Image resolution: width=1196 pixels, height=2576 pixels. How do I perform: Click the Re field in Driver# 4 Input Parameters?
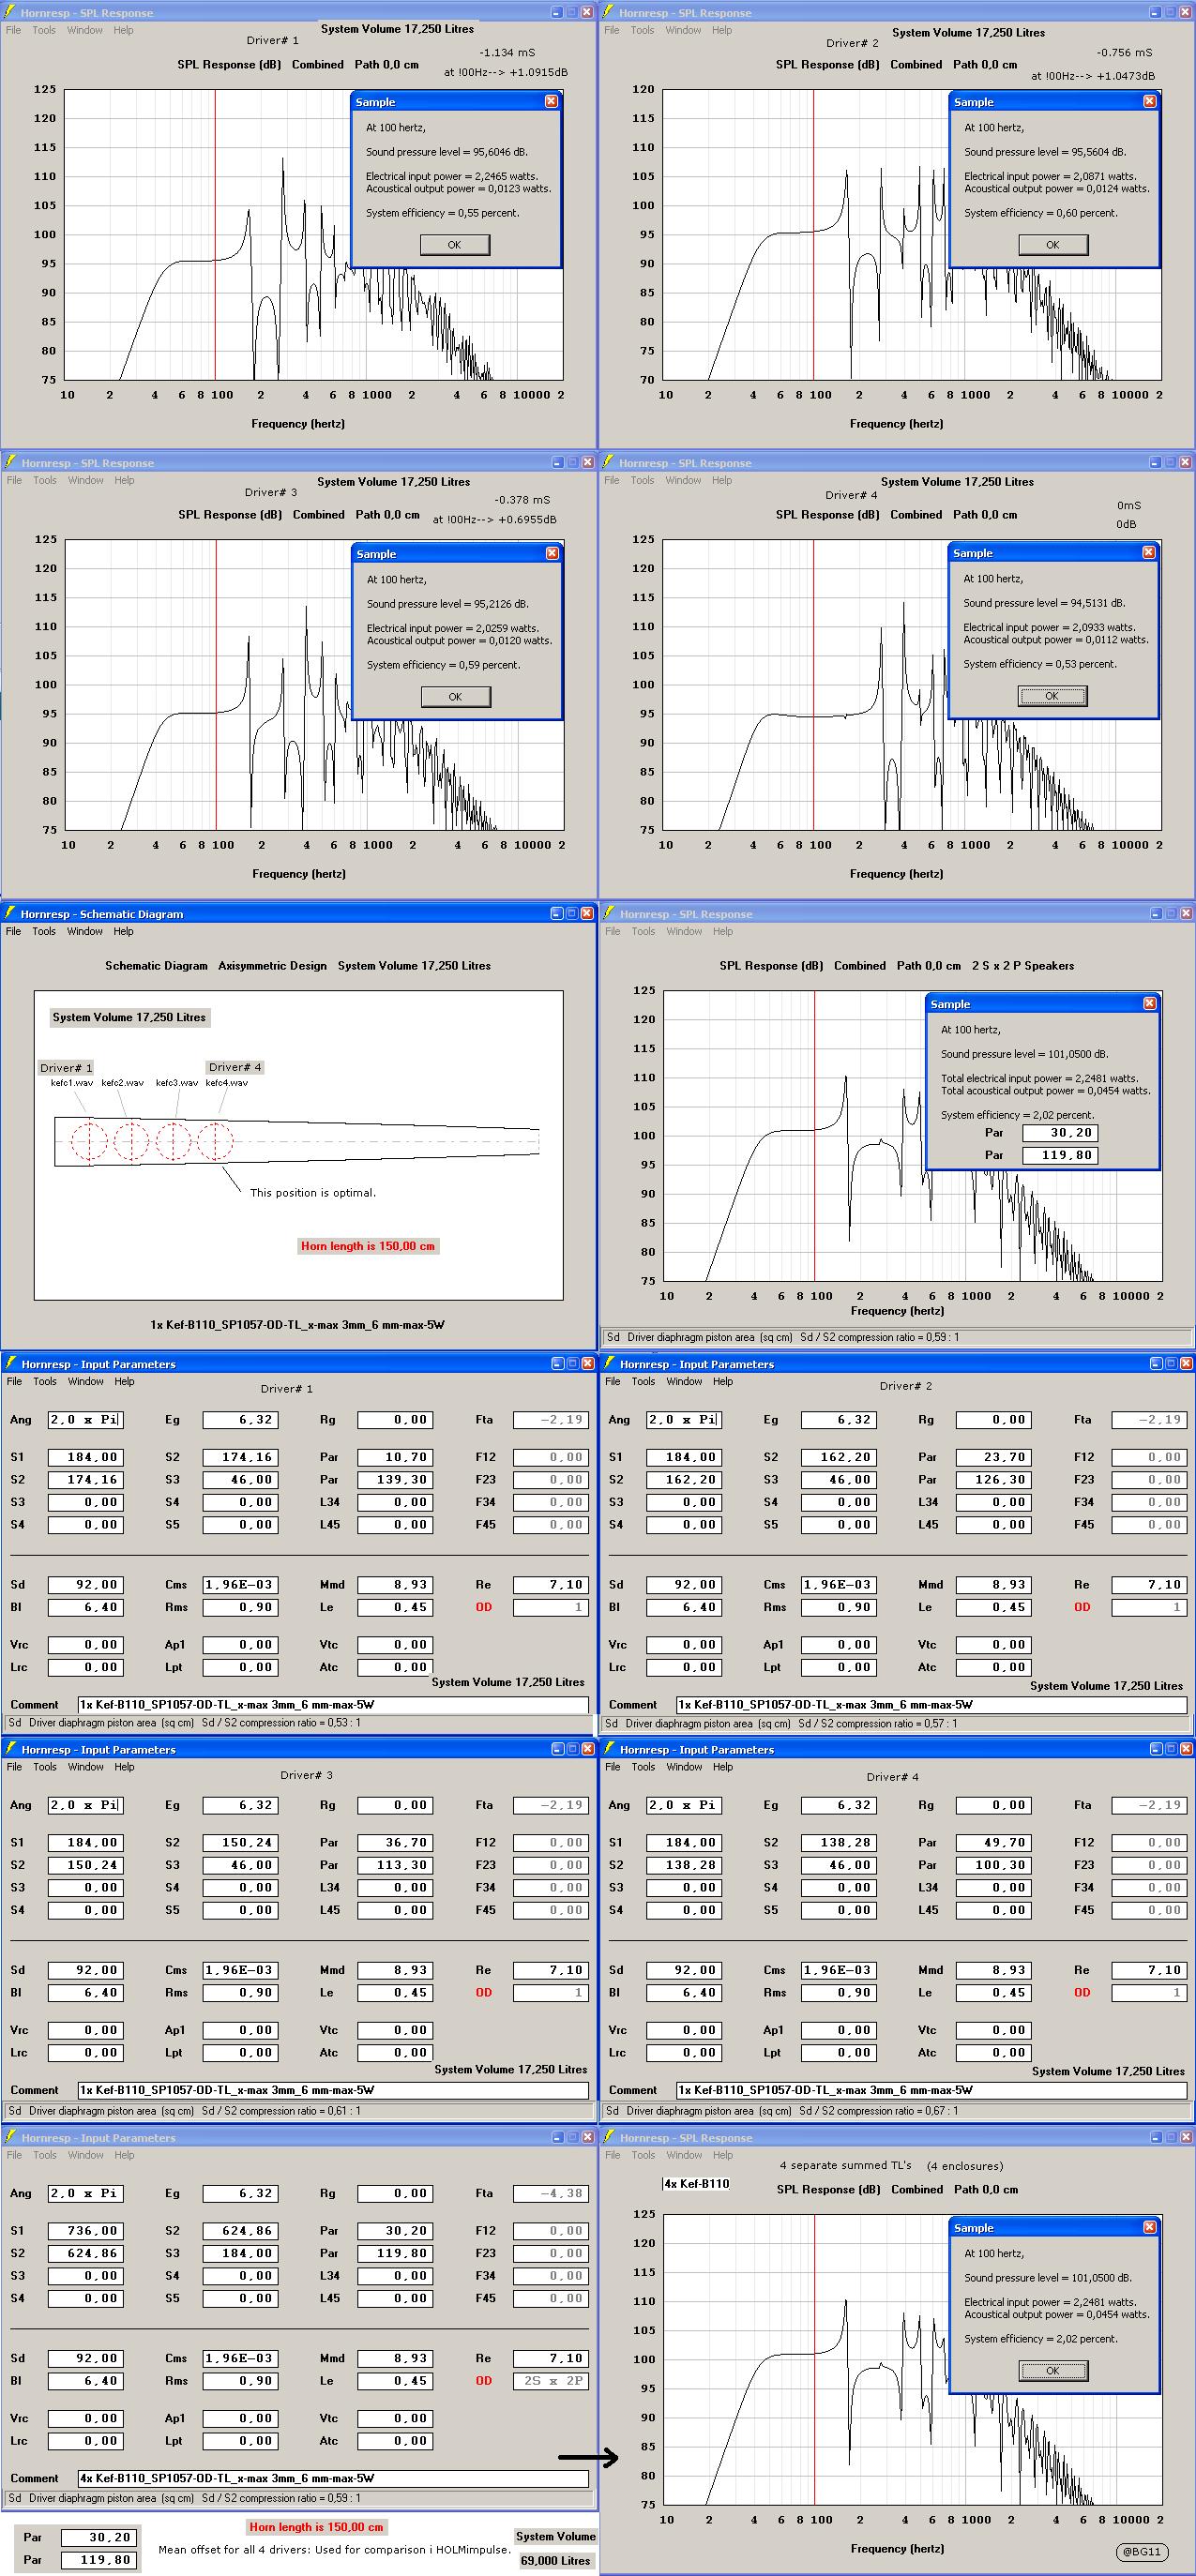(x=1148, y=1970)
